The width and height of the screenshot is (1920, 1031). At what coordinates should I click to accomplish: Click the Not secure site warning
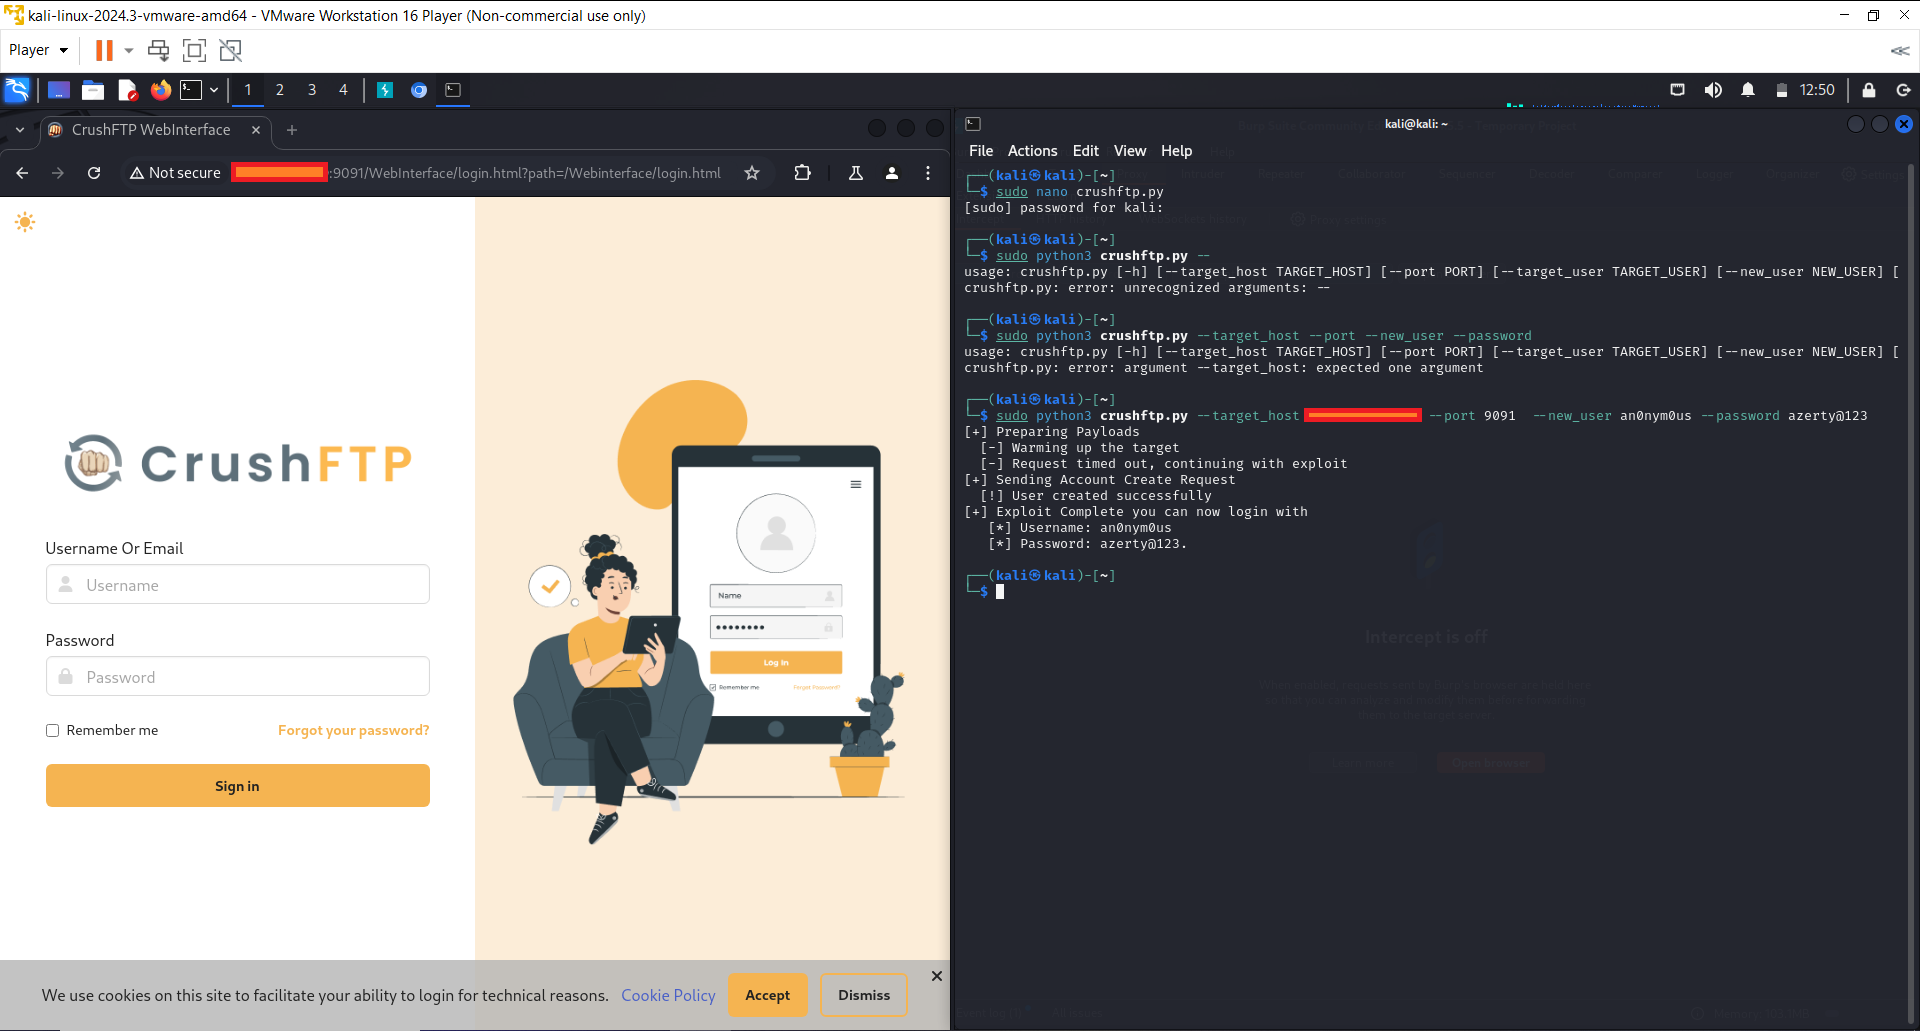click(175, 173)
